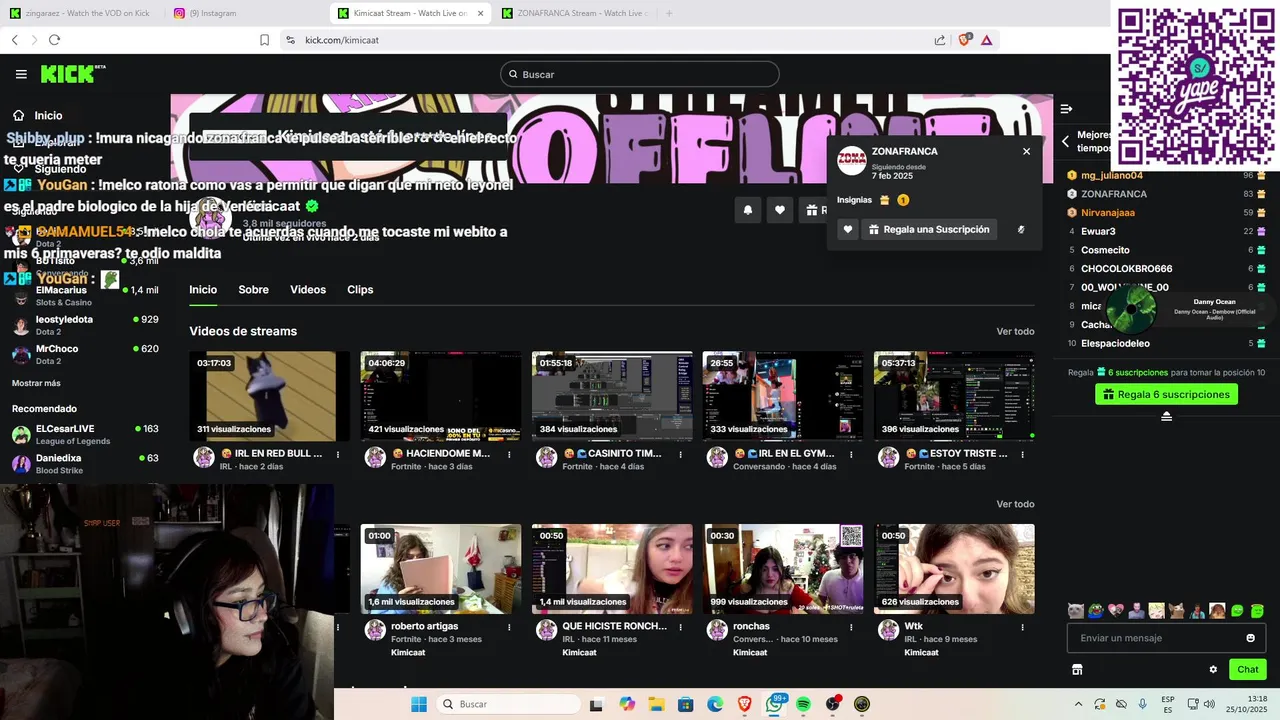1280x720 pixels.
Task: Click the heart icon in ZONAFRANCA card
Action: point(848,229)
